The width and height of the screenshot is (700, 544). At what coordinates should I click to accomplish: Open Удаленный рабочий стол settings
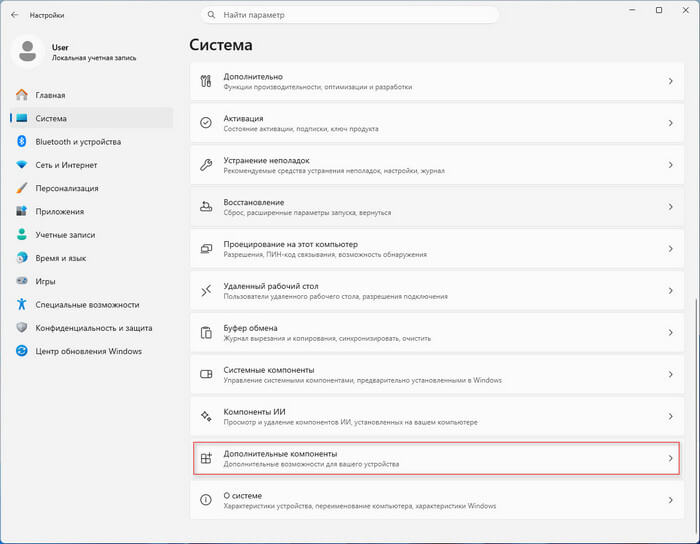tap(437, 291)
